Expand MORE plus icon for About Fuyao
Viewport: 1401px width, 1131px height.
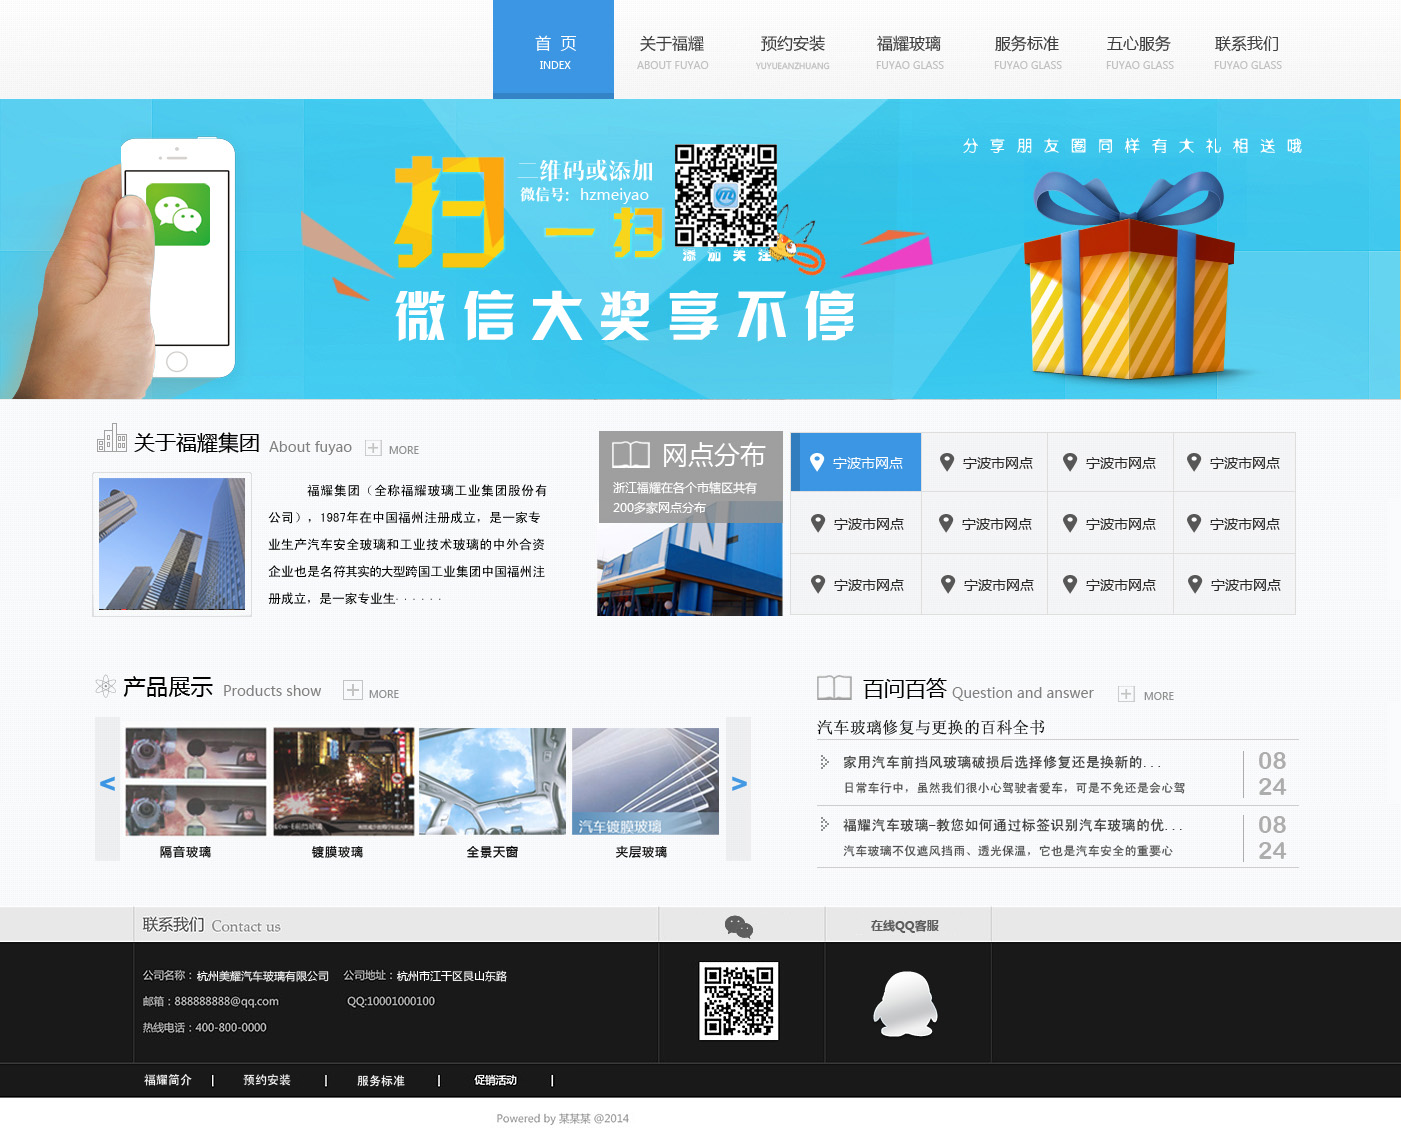[x=373, y=448]
